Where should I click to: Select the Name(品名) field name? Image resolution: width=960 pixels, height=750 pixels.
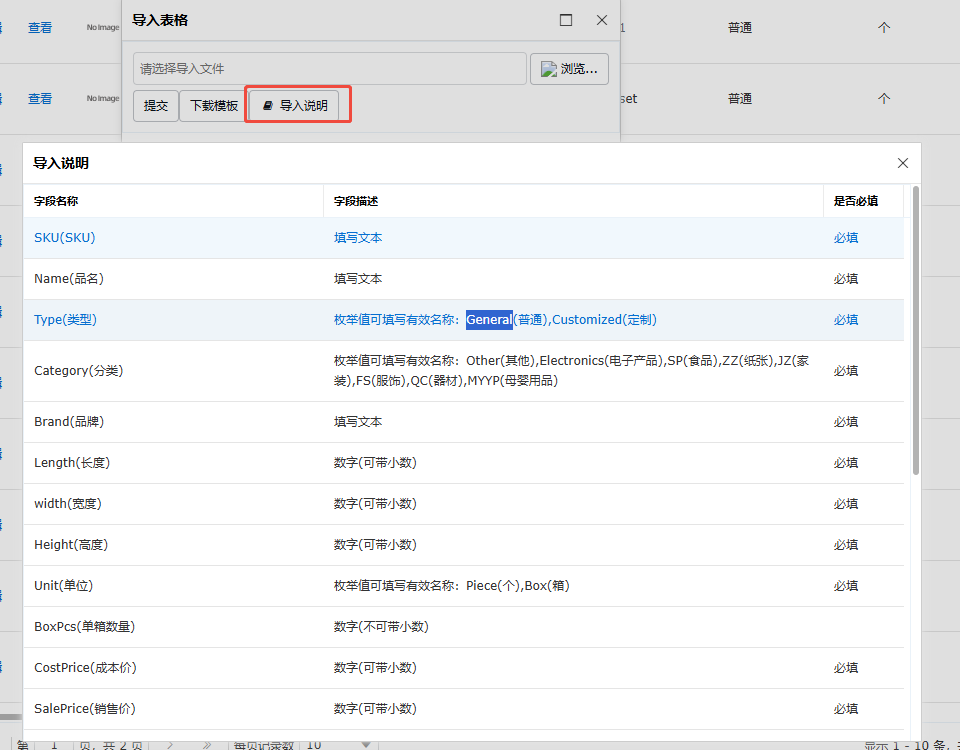pos(69,279)
